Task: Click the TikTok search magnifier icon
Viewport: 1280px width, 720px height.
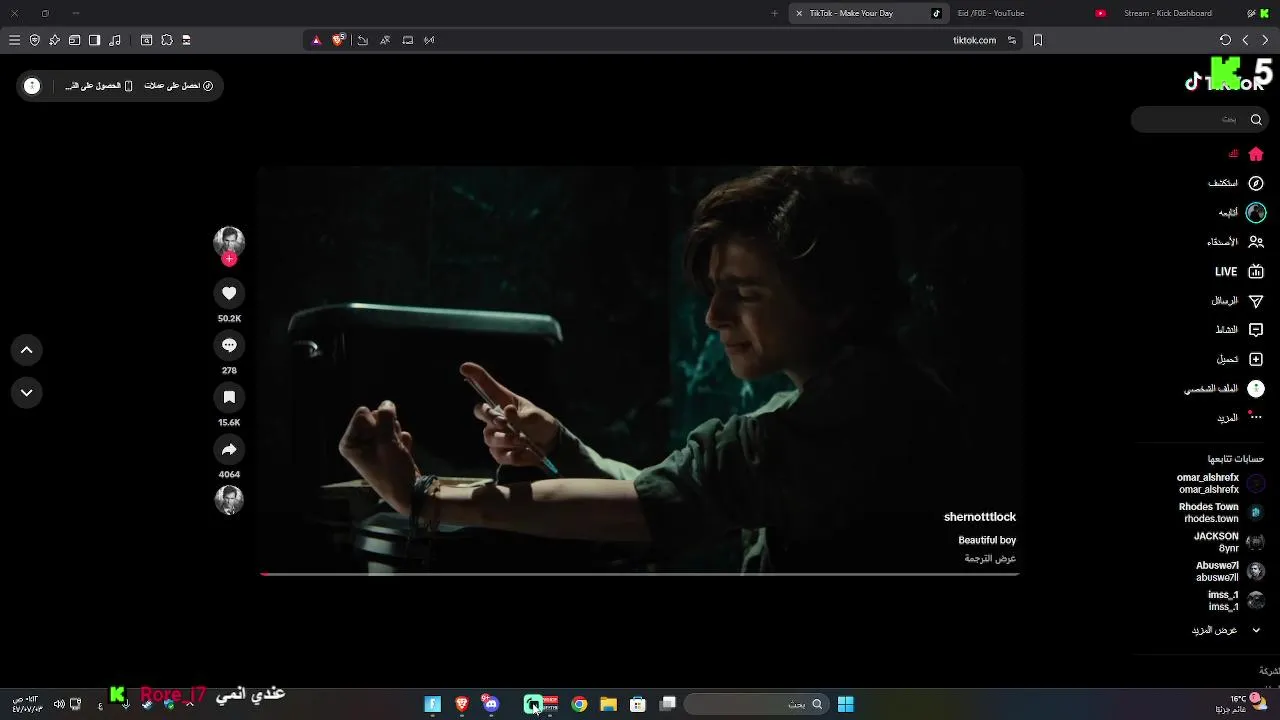Action: [1256, 119]
